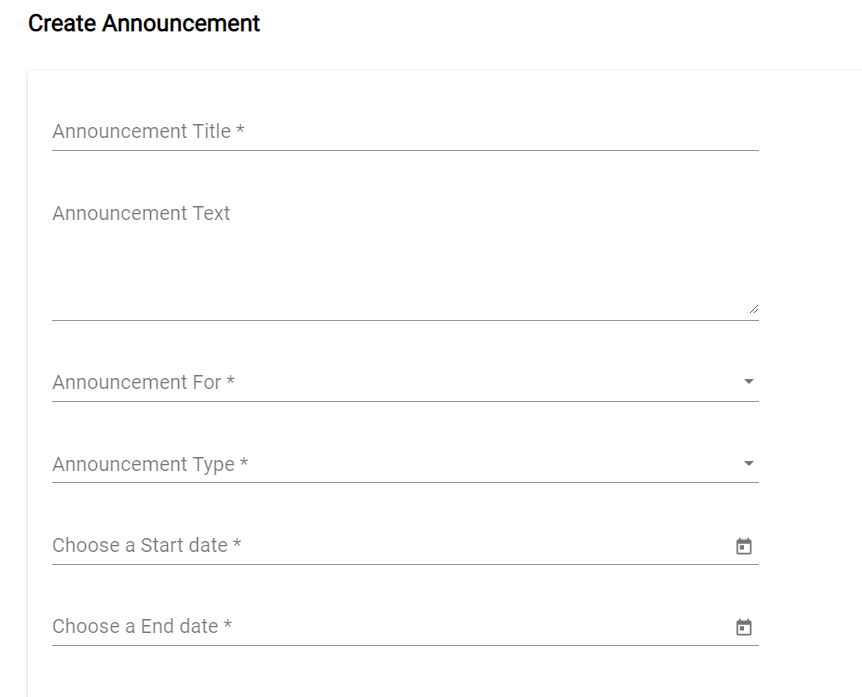Click the "Announcement Type *" label text
The width and height of the screenshot is (862, 697).
coord(143,464)
